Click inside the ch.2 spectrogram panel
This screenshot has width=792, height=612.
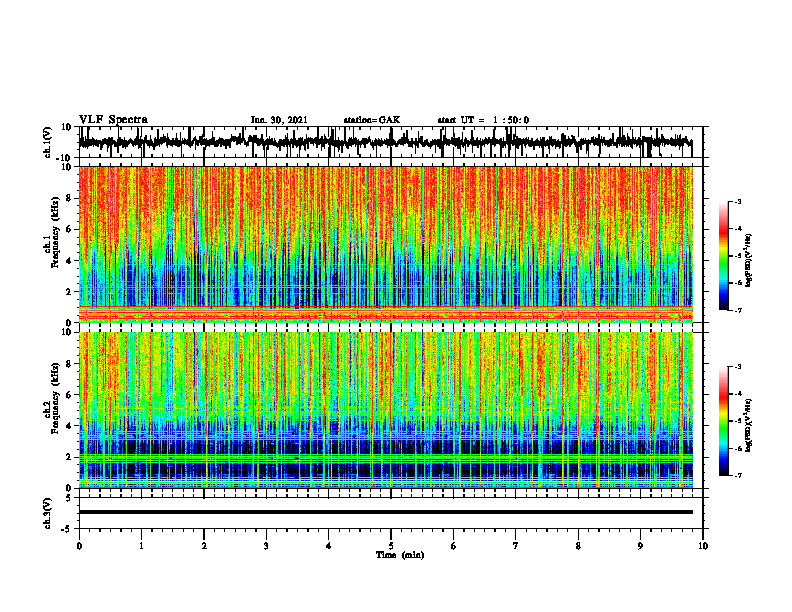386,410
